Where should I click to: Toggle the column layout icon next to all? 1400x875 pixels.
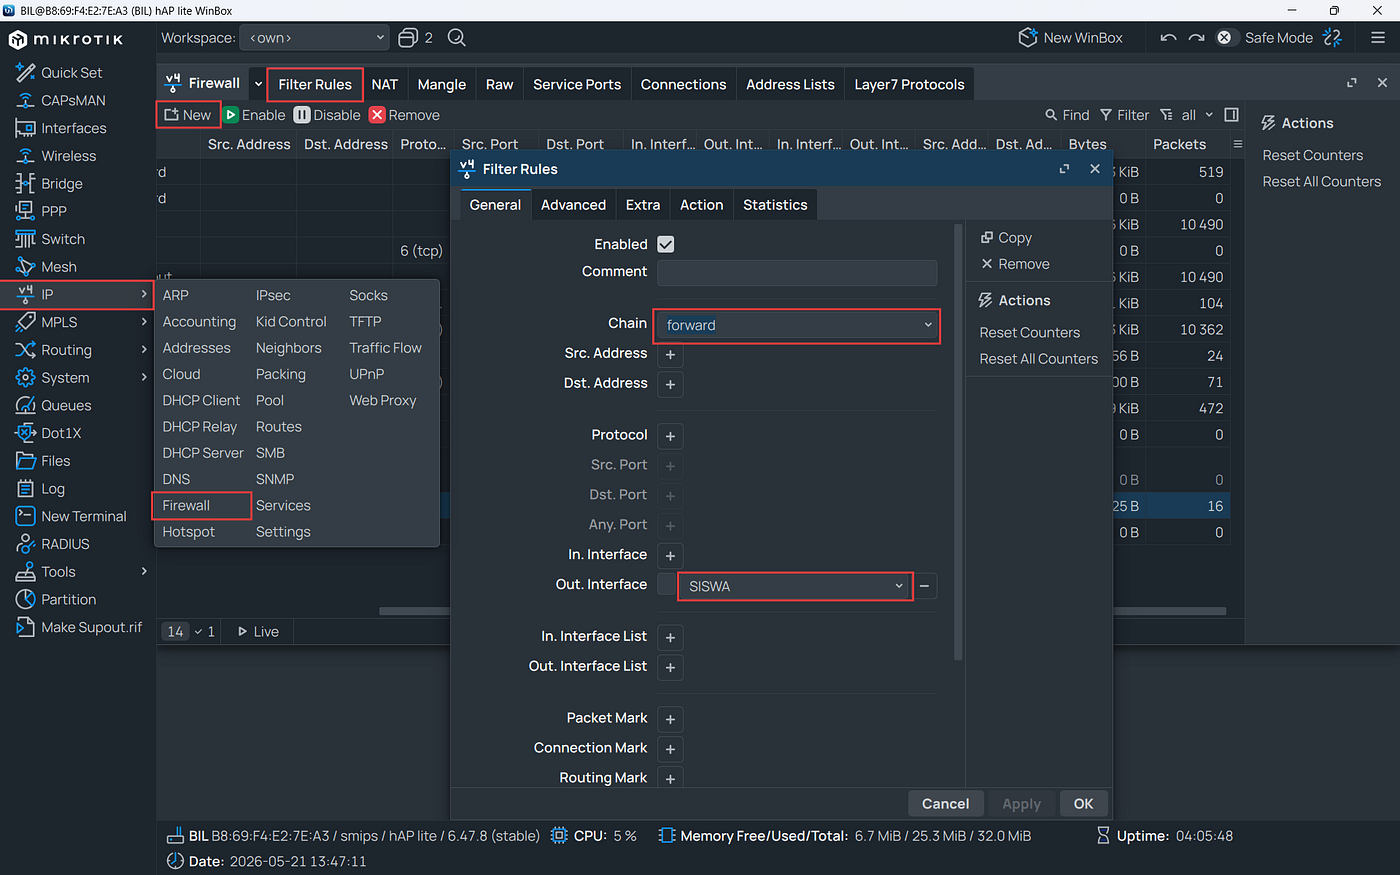click(x=1232, y=115)
